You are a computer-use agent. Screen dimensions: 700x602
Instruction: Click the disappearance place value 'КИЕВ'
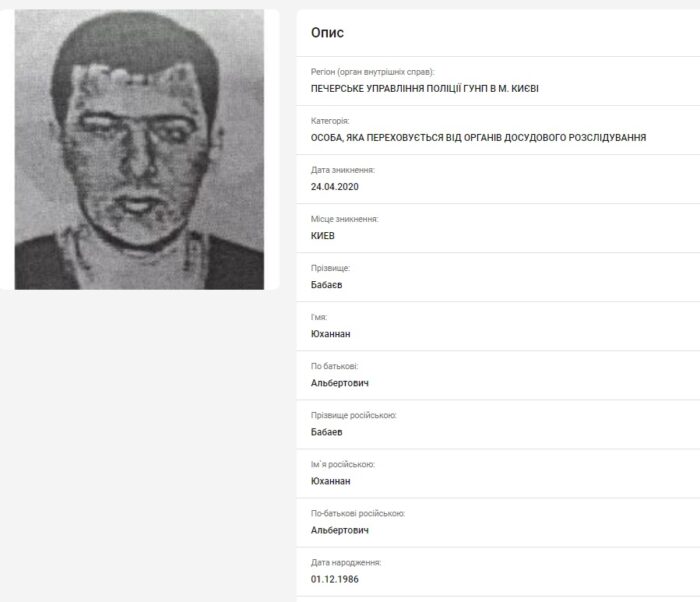coord(322,236)
